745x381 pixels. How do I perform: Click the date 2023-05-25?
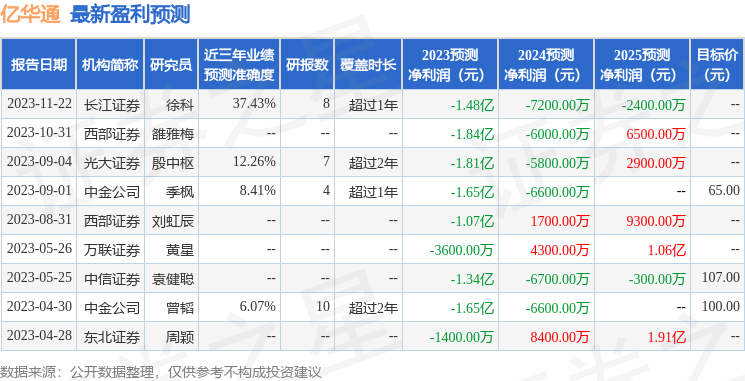coord(39,278)
